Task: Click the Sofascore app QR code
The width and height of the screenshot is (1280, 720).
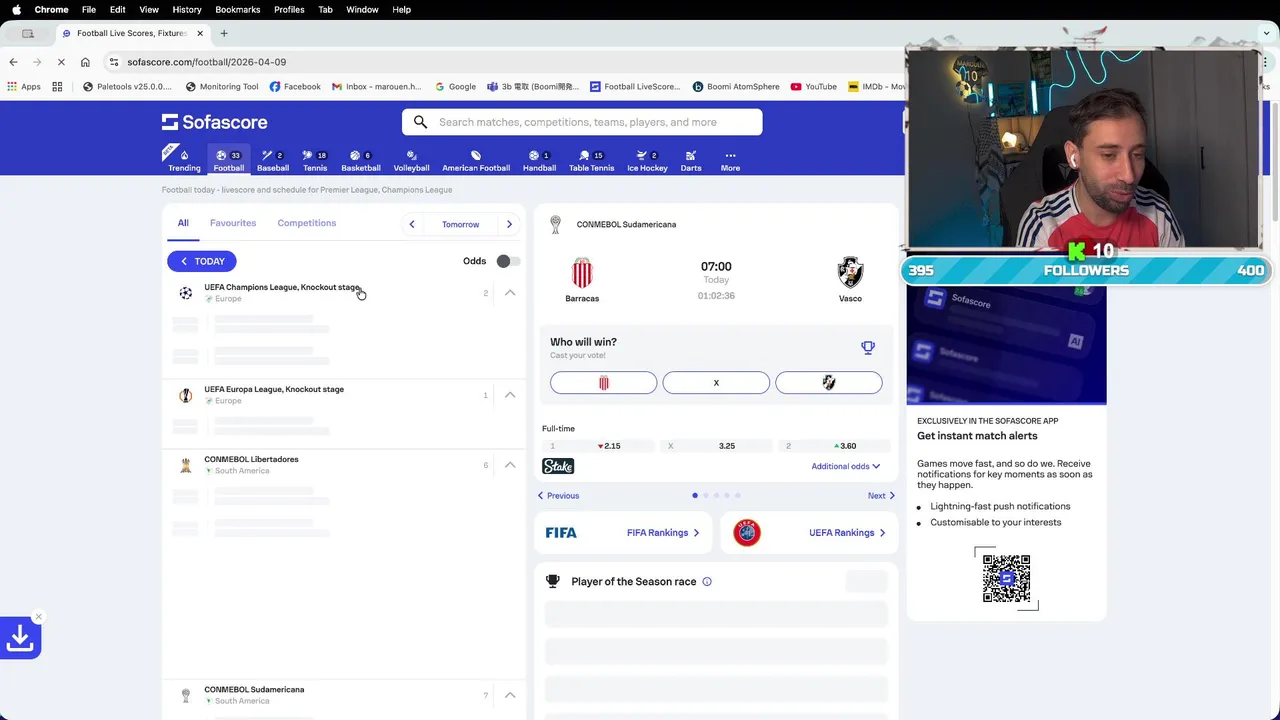Action: (1006, 578)
